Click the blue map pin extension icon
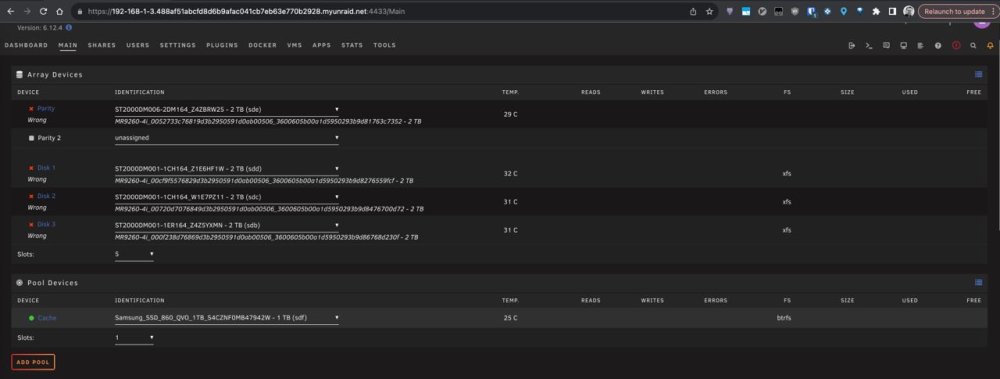Image resolution: width=1000 pixels, height=379 pixels. coord(843,11)
